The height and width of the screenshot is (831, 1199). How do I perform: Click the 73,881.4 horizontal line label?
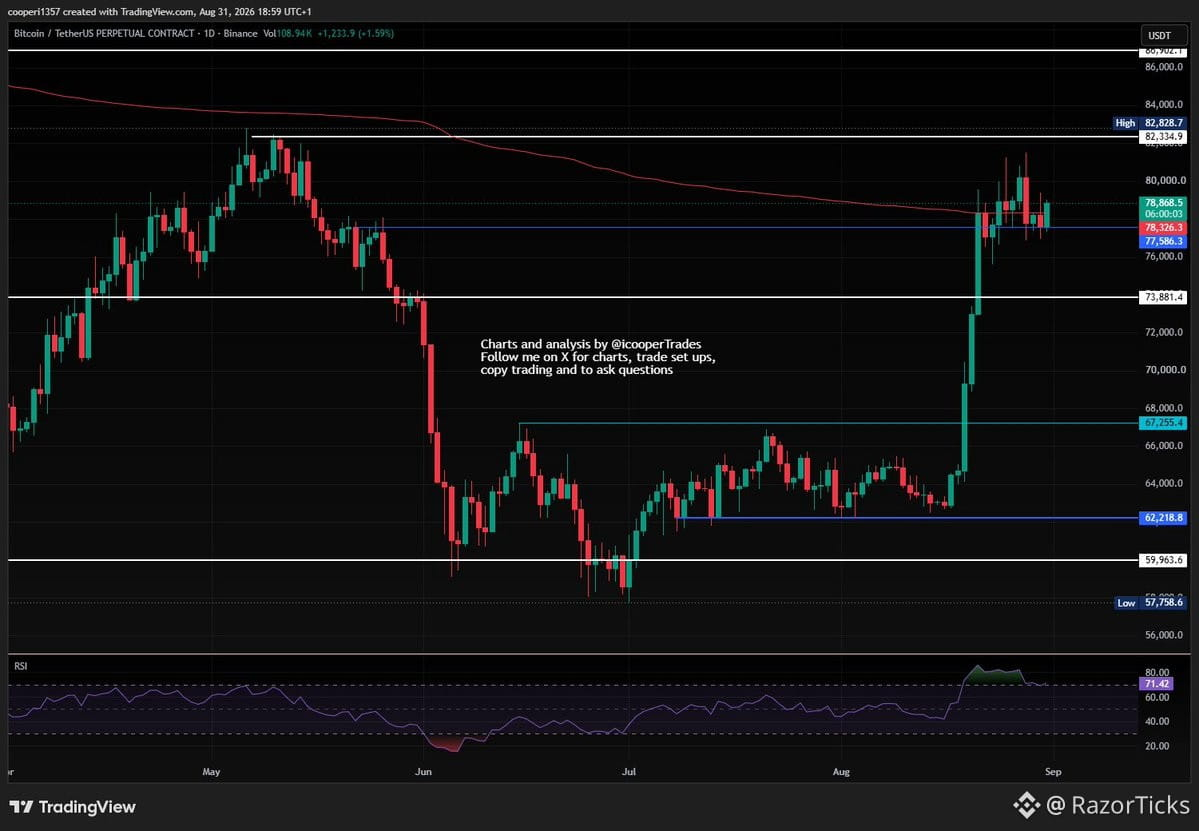pos(1163,297)
